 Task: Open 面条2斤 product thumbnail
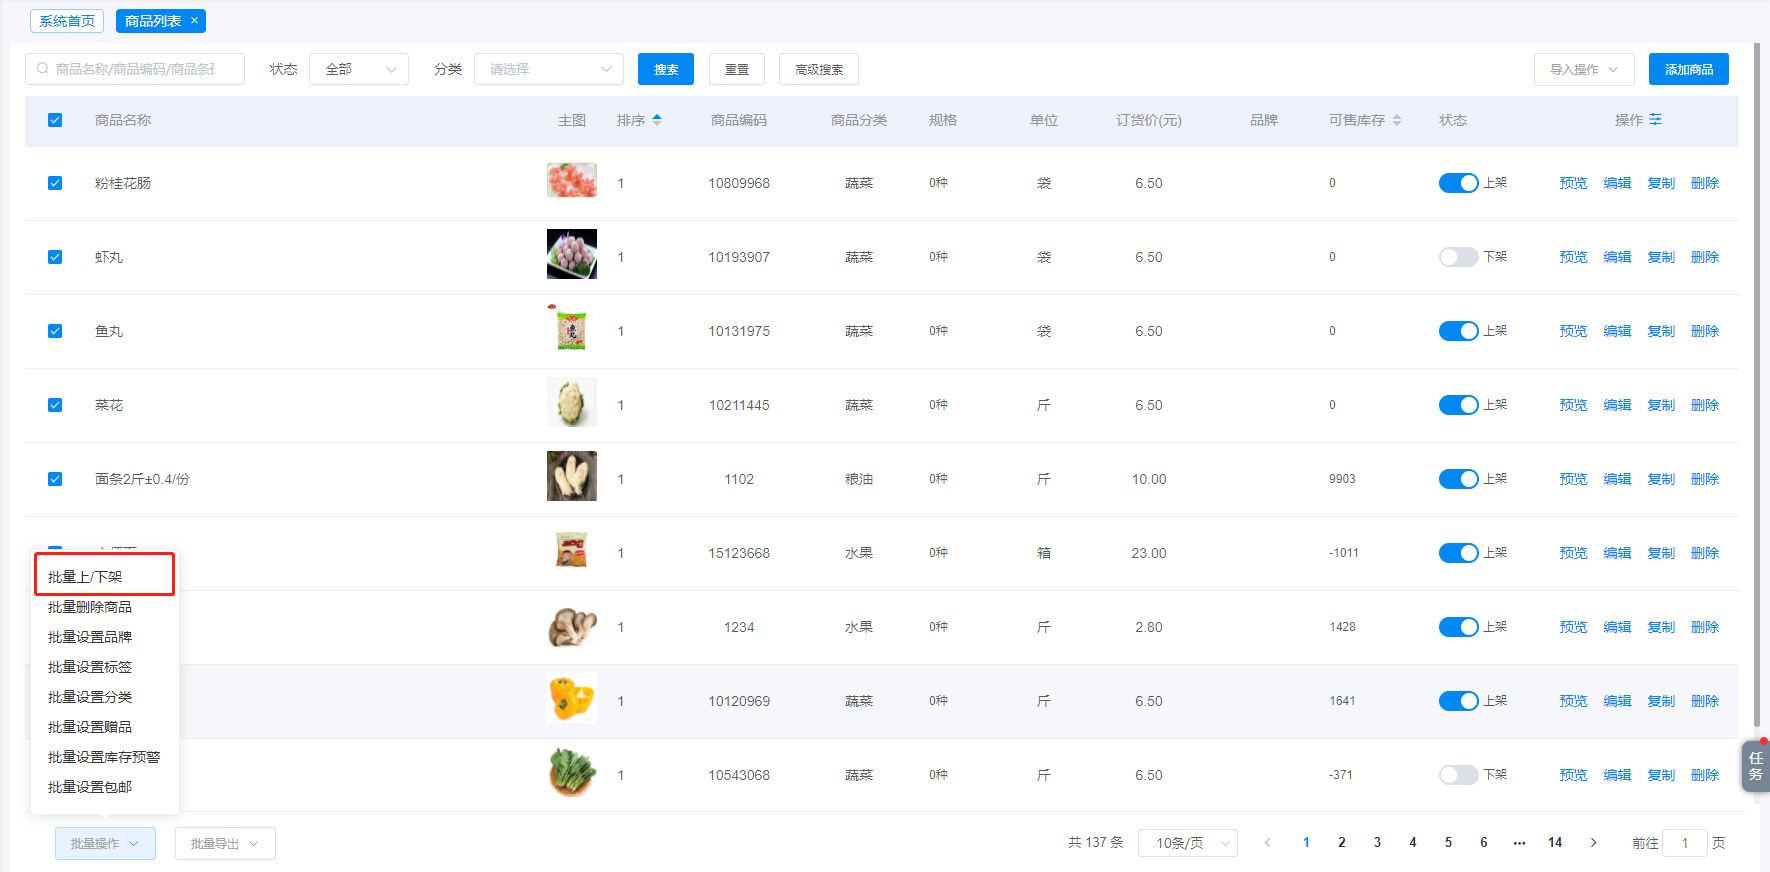(x=572, y=476)
